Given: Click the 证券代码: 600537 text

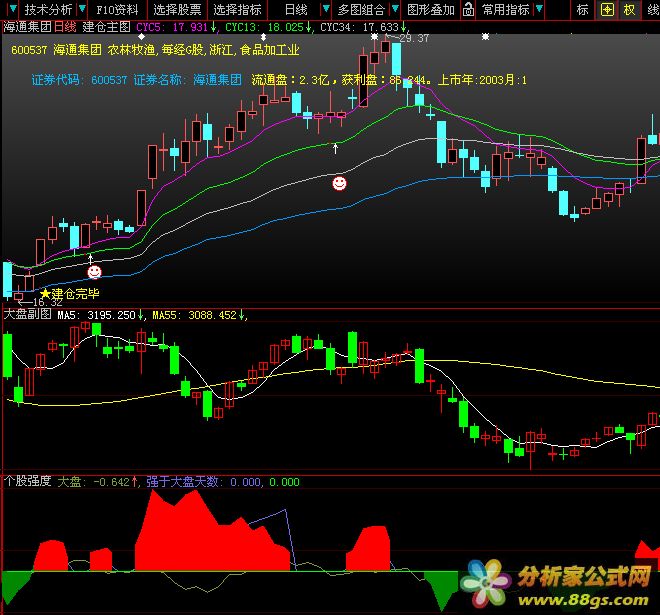Looking at the screenshot, I should pyautogui.click(x=79, y=80).
